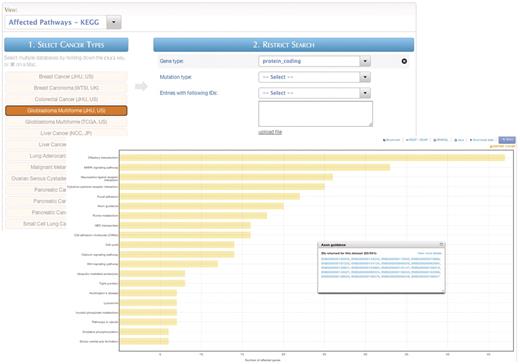
Task: Open the Gene type dropdown set to protein_coding
Action: (314, 61)
